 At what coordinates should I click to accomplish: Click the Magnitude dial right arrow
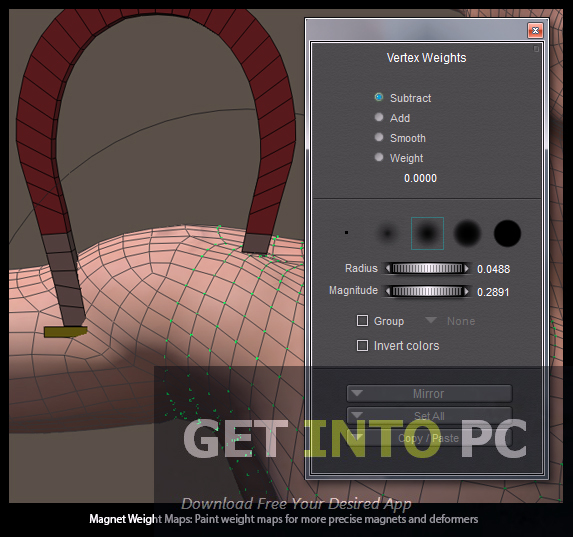[467, 291]
